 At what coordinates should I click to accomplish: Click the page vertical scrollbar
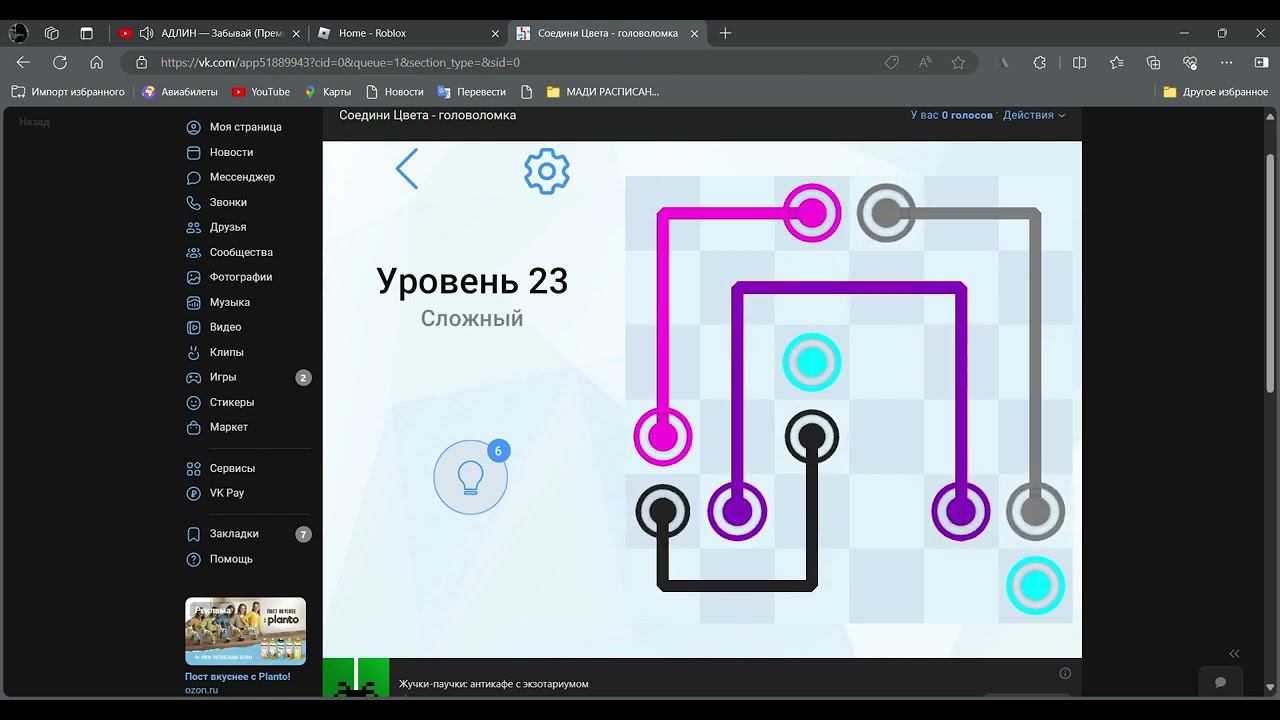tap(1271, 273)
